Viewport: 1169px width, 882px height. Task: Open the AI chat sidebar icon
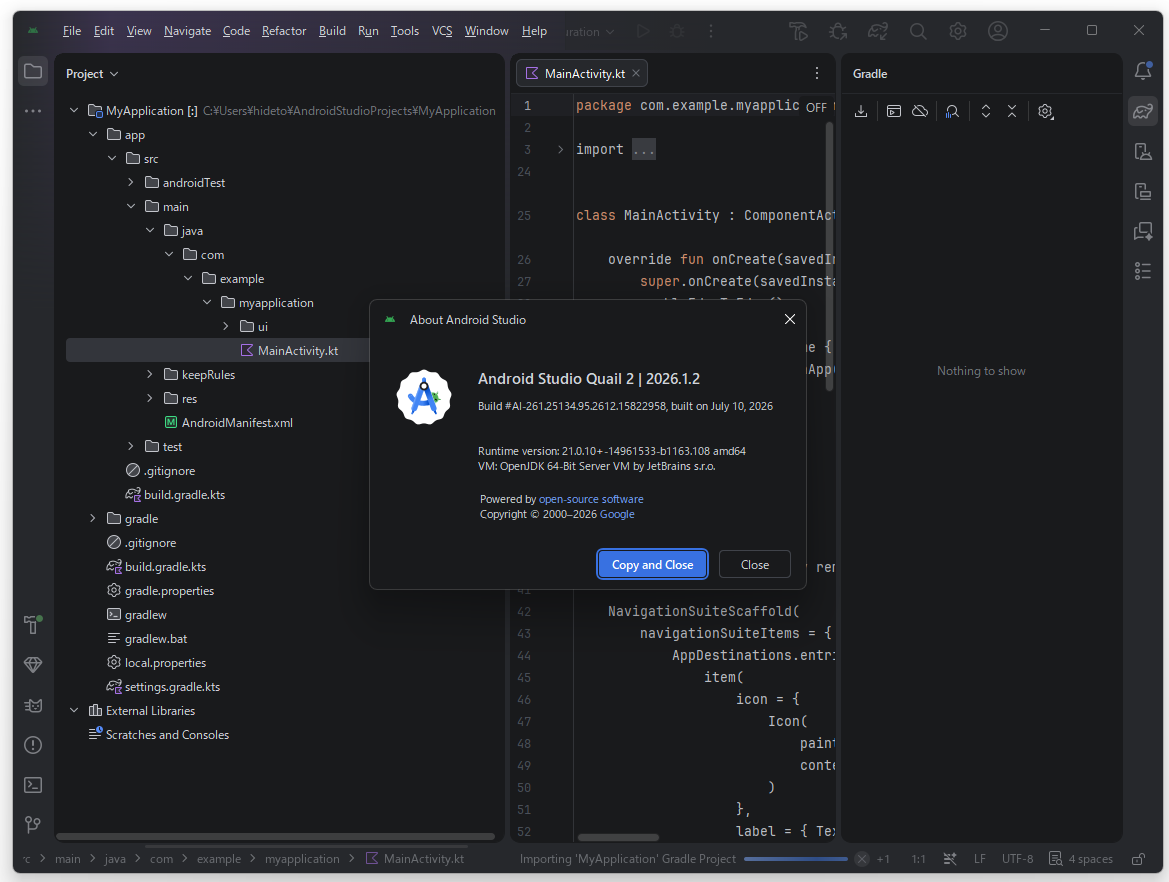[1143, 231]
